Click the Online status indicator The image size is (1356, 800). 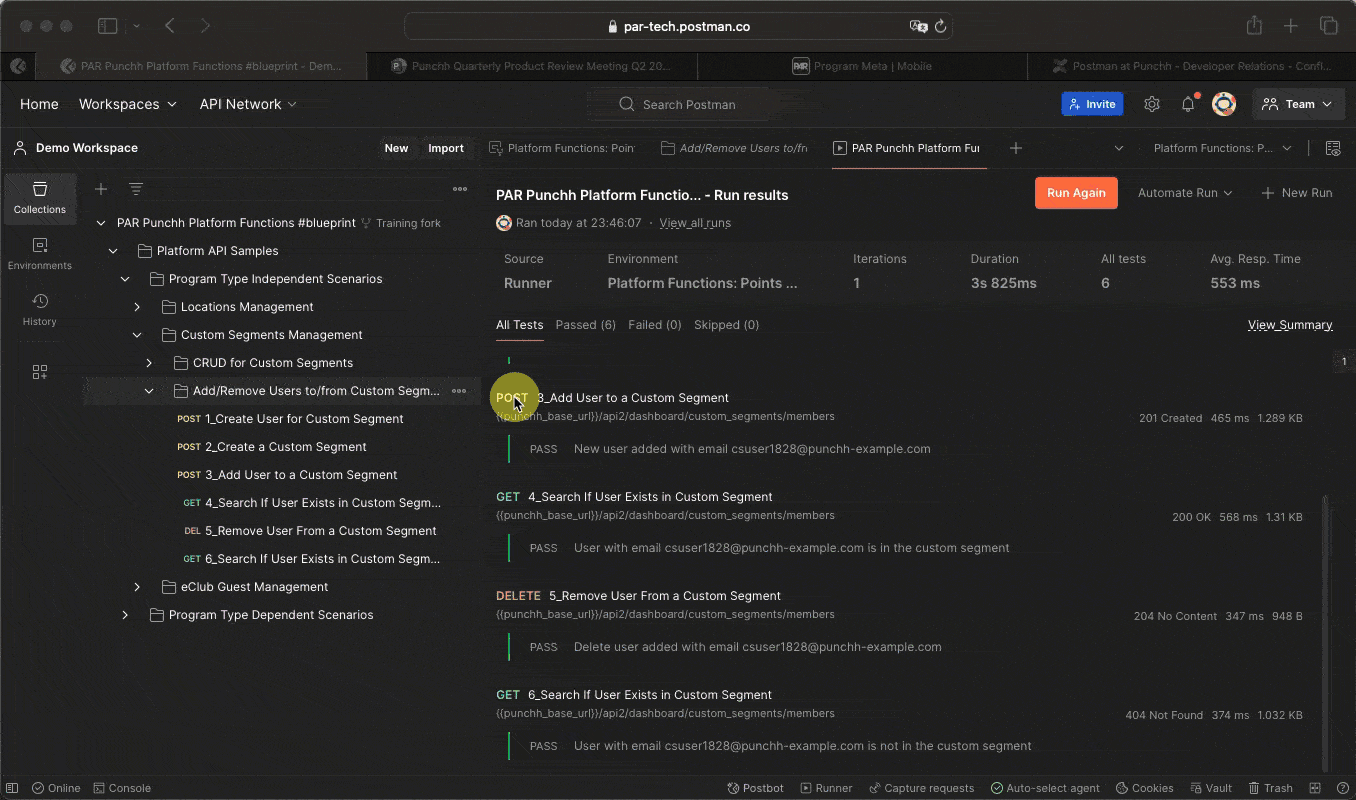[x=56, y=788]
